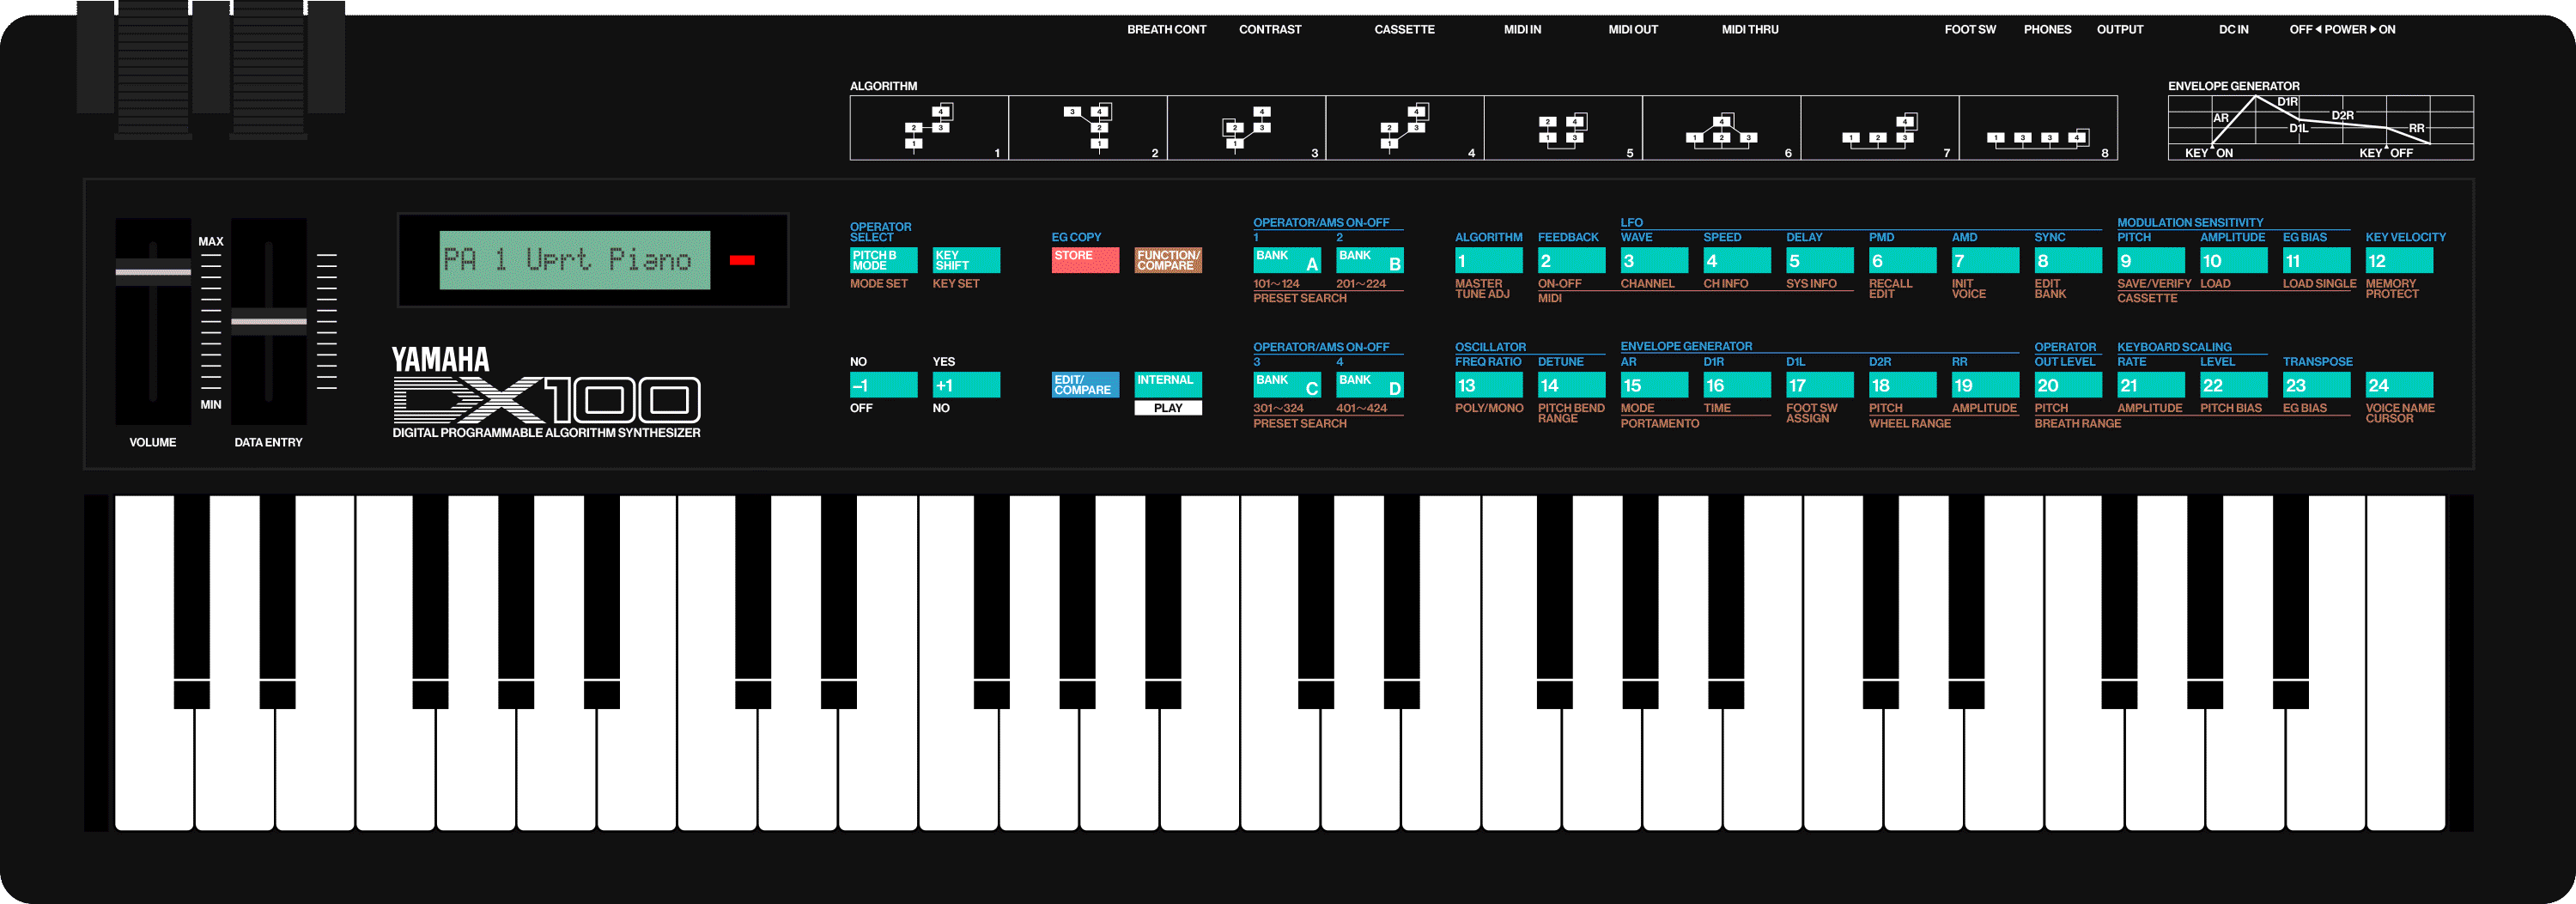Select button 24 Voice Name Cursor

[x=2400, y=385]
